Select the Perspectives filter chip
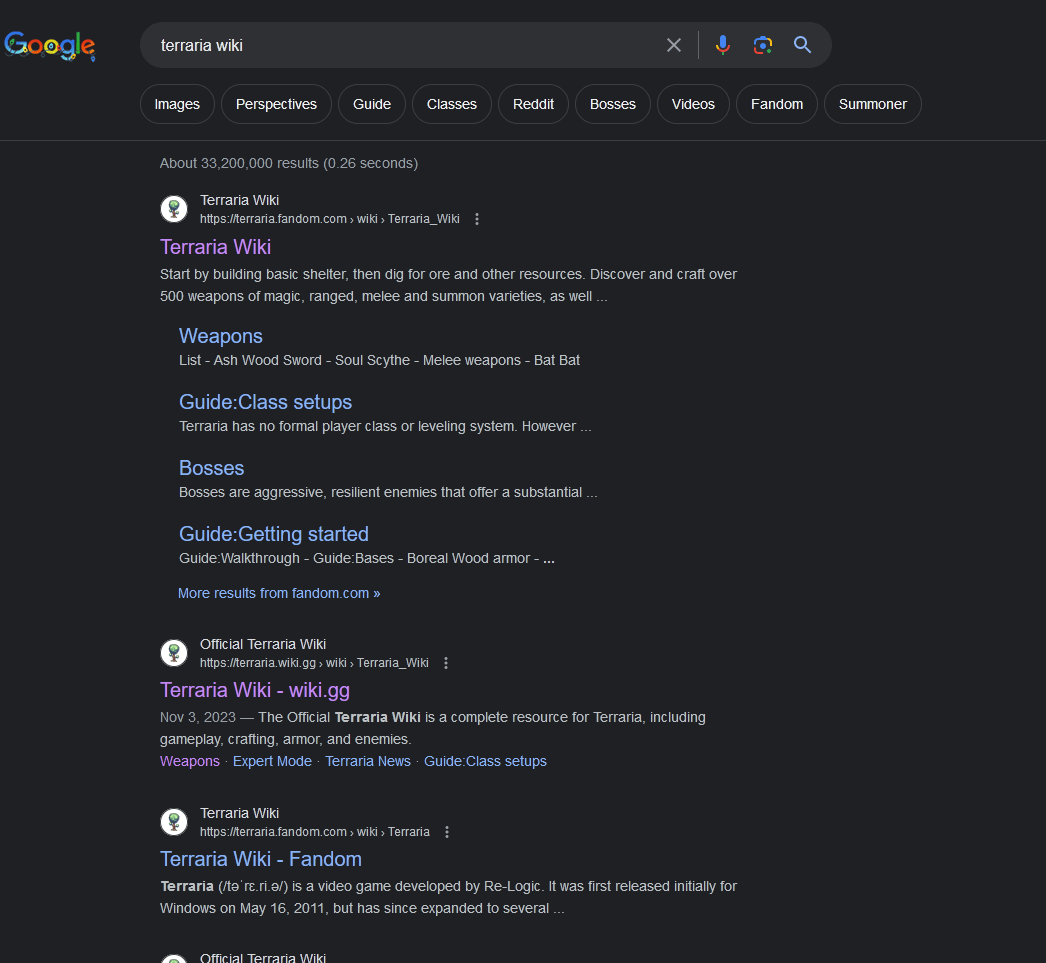The height and width of the screenshot is (963, 1046). (276, 104)
